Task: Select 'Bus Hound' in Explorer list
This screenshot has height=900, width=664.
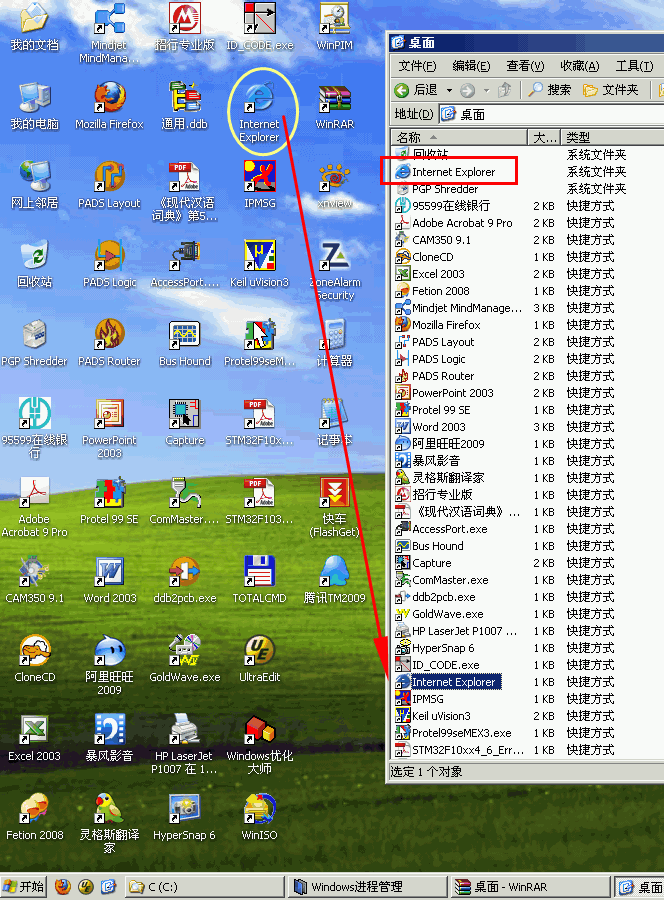Action: coord(437,546)
